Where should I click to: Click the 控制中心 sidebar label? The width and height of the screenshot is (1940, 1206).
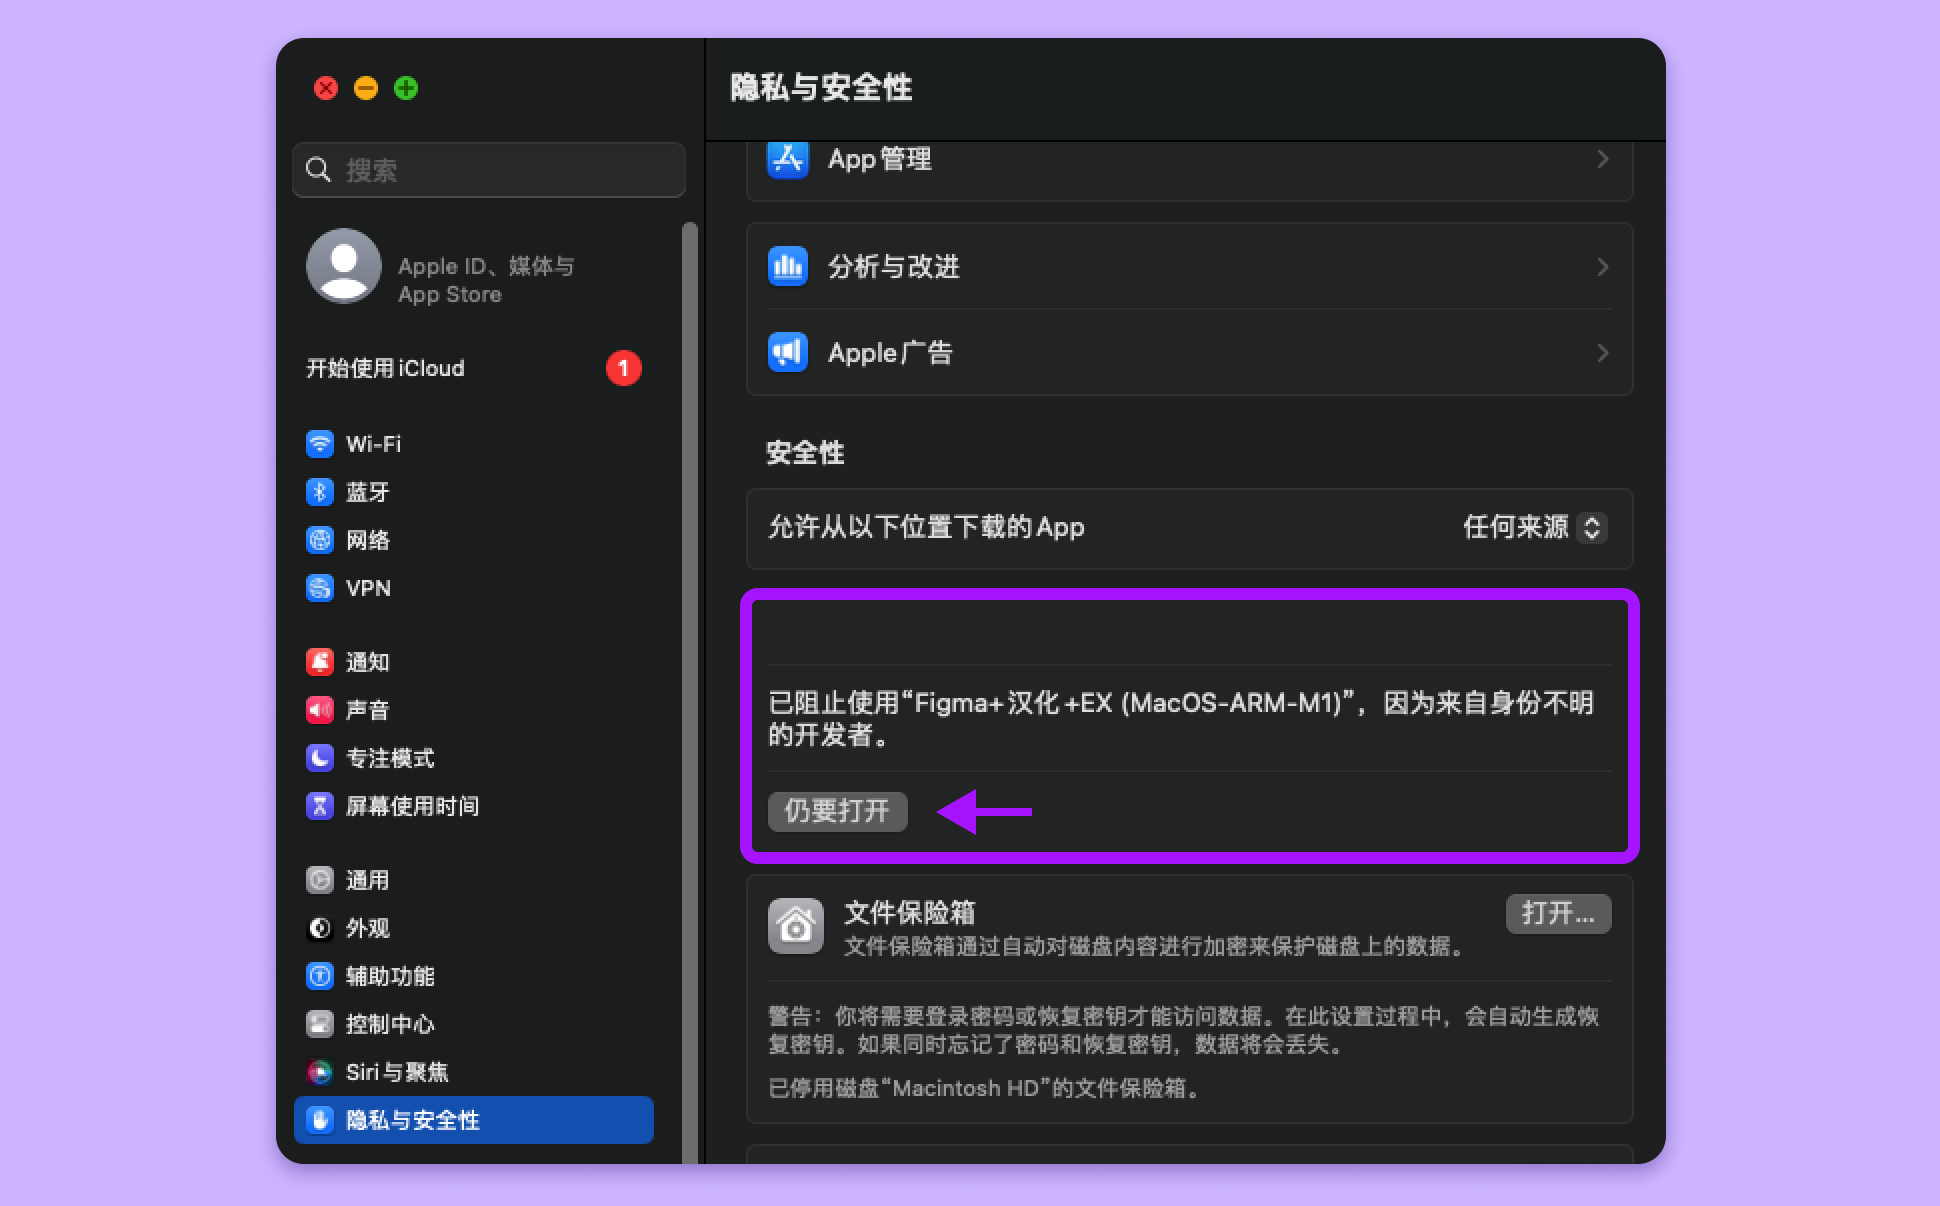[390, 1024]
